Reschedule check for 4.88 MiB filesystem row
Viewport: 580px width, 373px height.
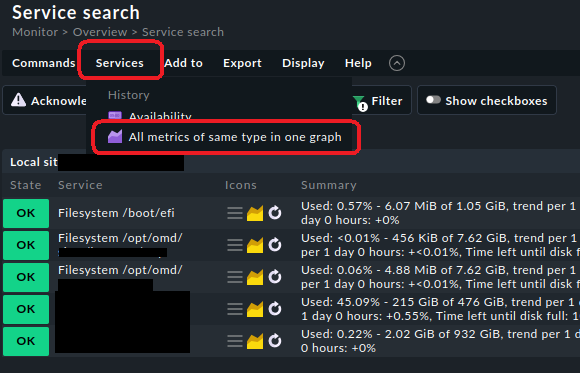point(275,276)
